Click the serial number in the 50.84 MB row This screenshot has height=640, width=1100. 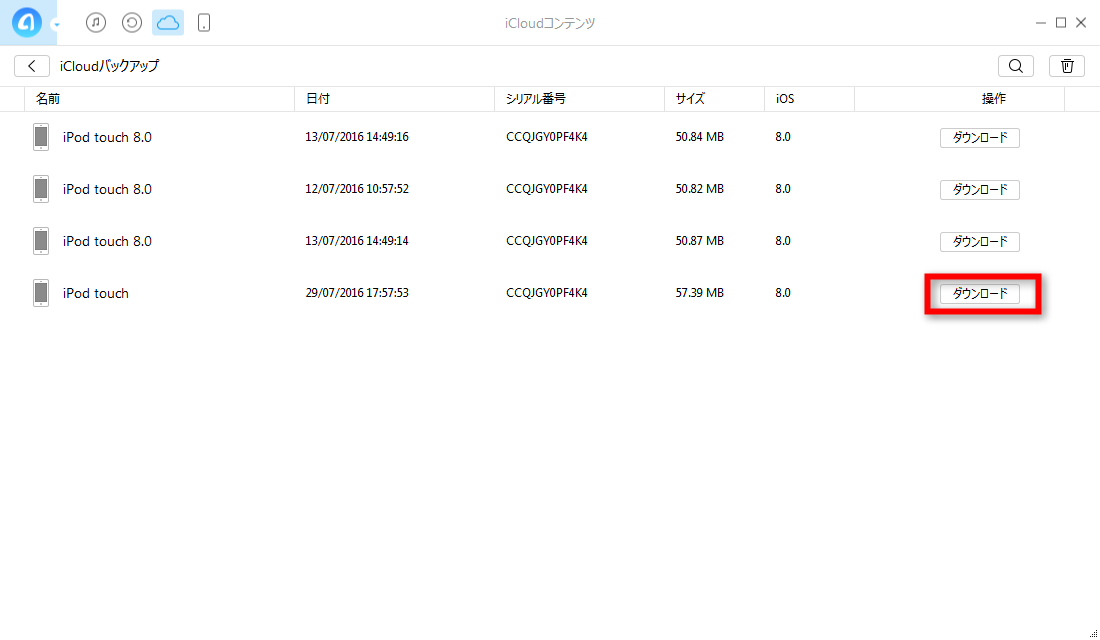pyautogui.click(x=546, y=137)
